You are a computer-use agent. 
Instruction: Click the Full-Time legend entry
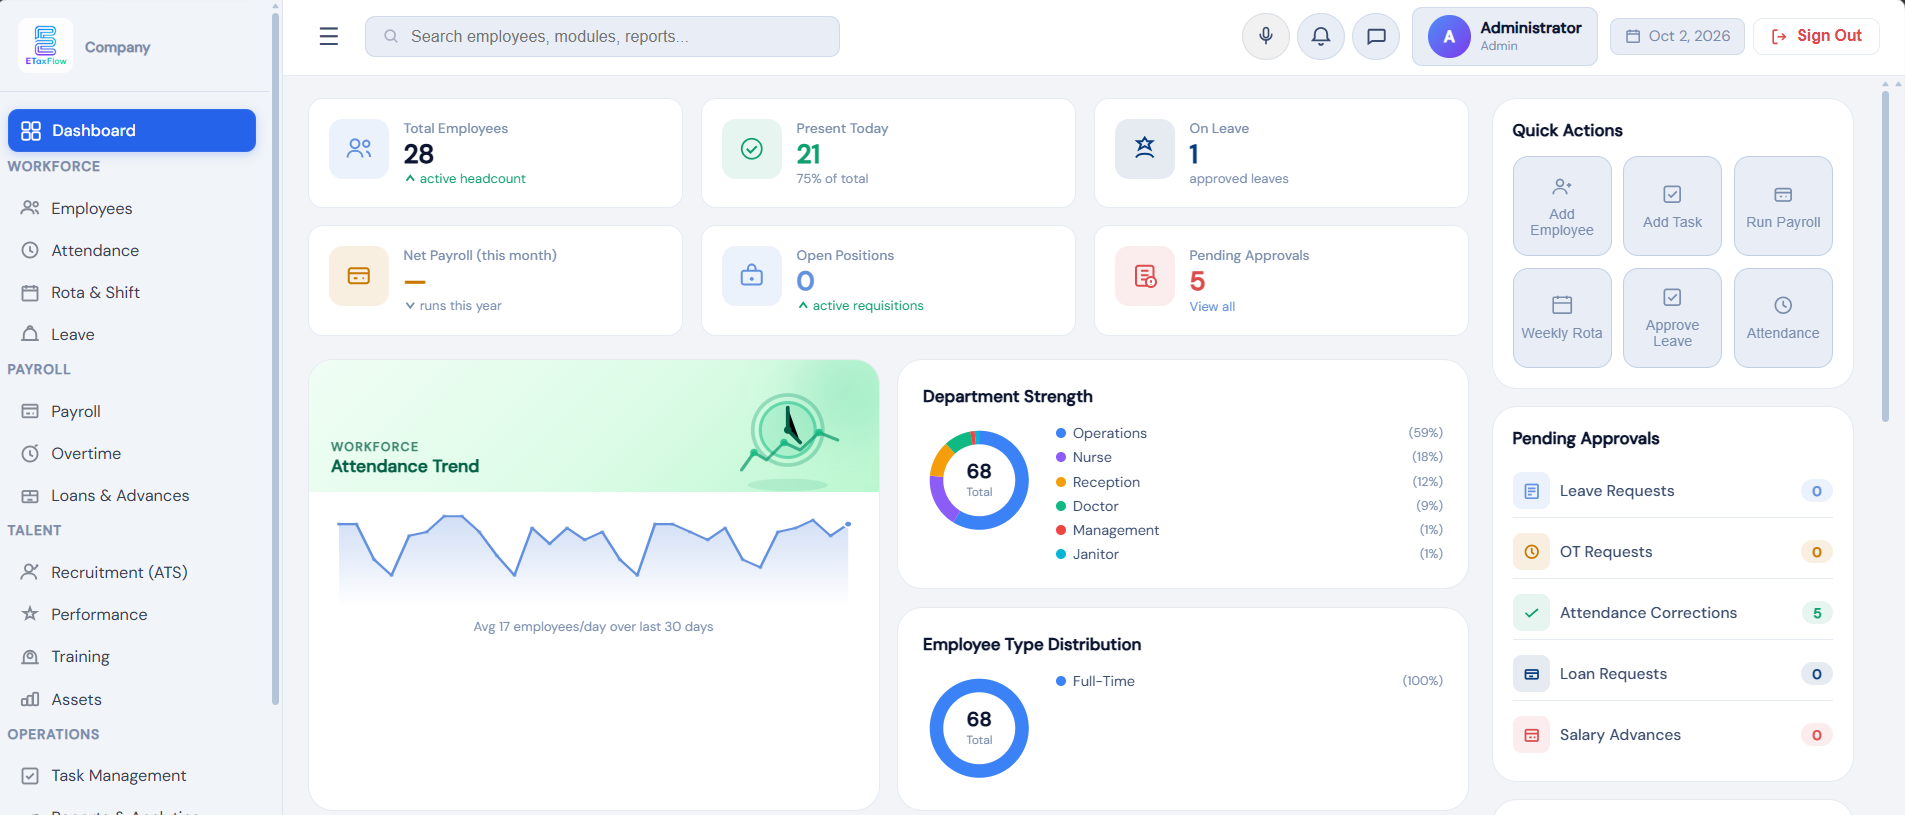(x=1249, y=681)
